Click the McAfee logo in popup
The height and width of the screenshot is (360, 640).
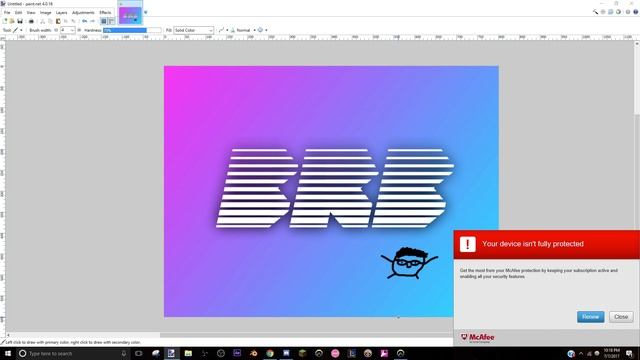tap(478, 338)
